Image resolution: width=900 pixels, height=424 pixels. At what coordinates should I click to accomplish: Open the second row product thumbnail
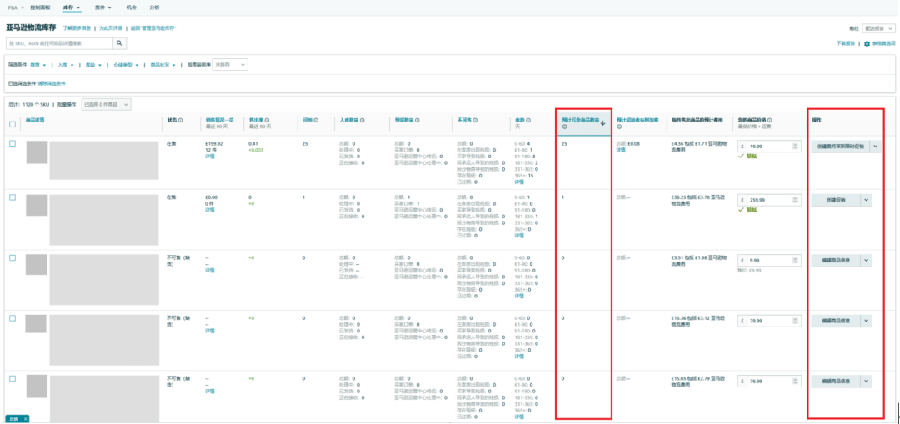click(x=37, y=205)
